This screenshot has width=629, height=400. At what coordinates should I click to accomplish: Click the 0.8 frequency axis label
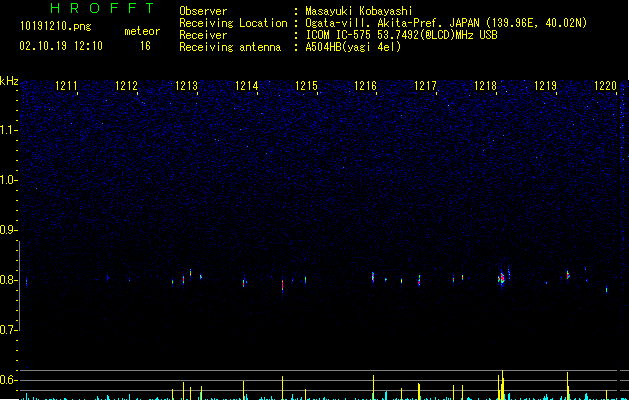pos(8,280)
